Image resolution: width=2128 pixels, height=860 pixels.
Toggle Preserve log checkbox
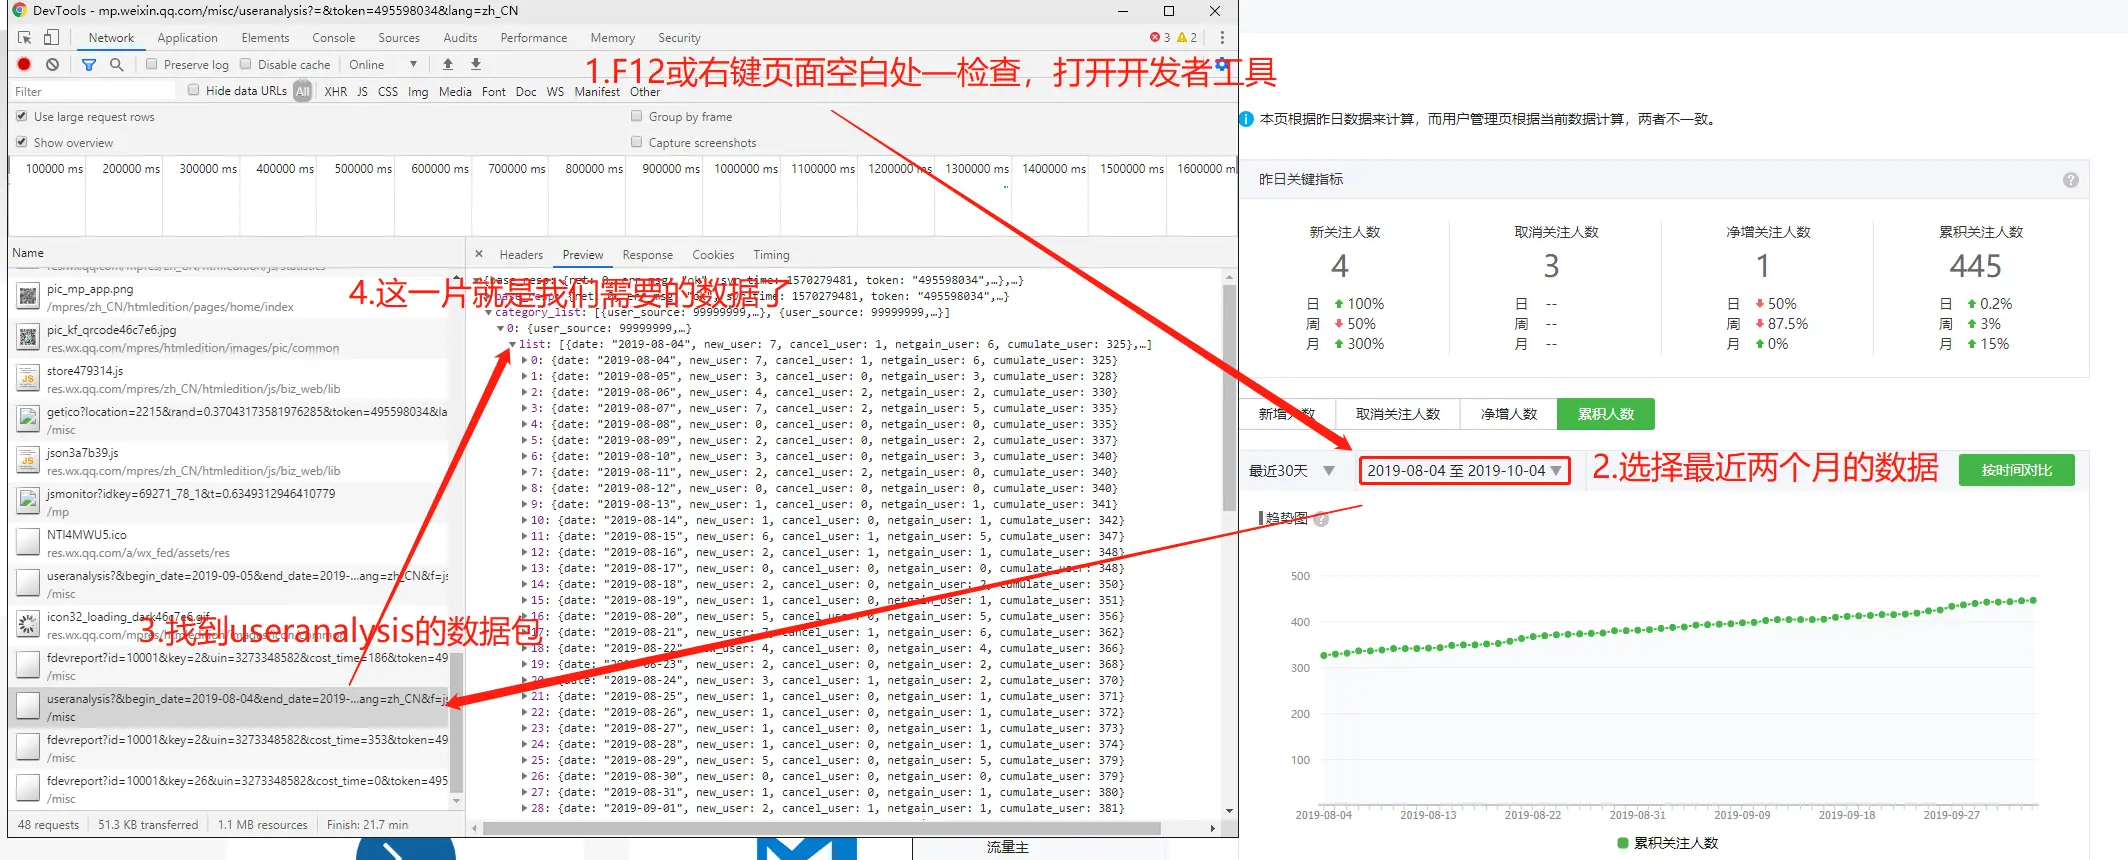coord(152,64)
